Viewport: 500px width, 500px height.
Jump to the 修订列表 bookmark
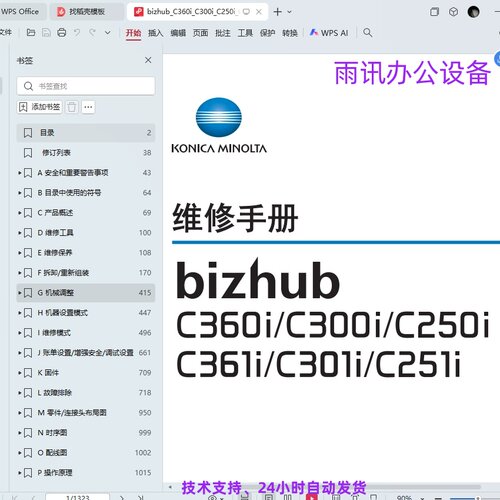pos(86,153)
